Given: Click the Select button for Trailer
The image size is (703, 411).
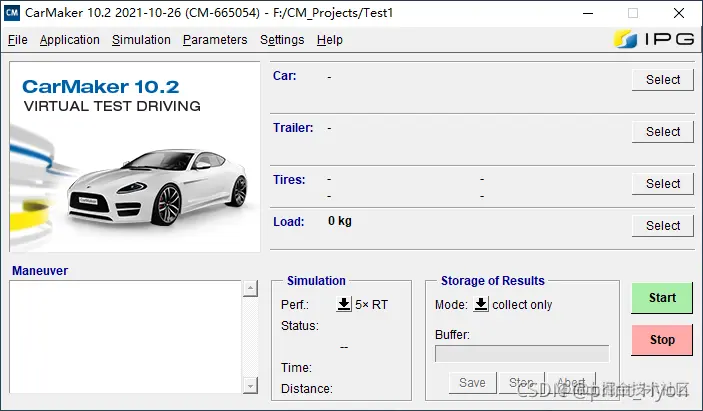Looking at the screenshot, I should (663, 132).
